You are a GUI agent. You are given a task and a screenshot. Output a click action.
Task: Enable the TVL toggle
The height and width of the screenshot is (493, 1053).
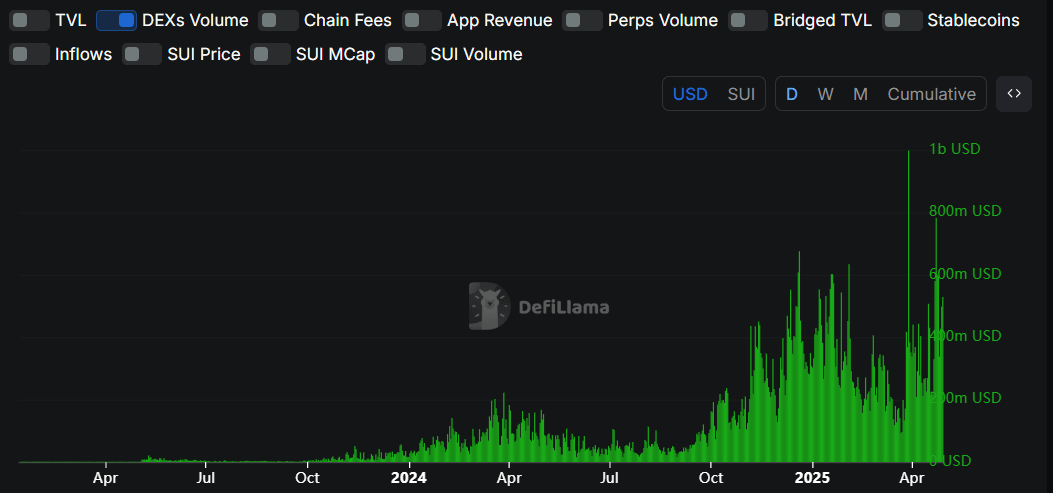click(x=30, y=20)
